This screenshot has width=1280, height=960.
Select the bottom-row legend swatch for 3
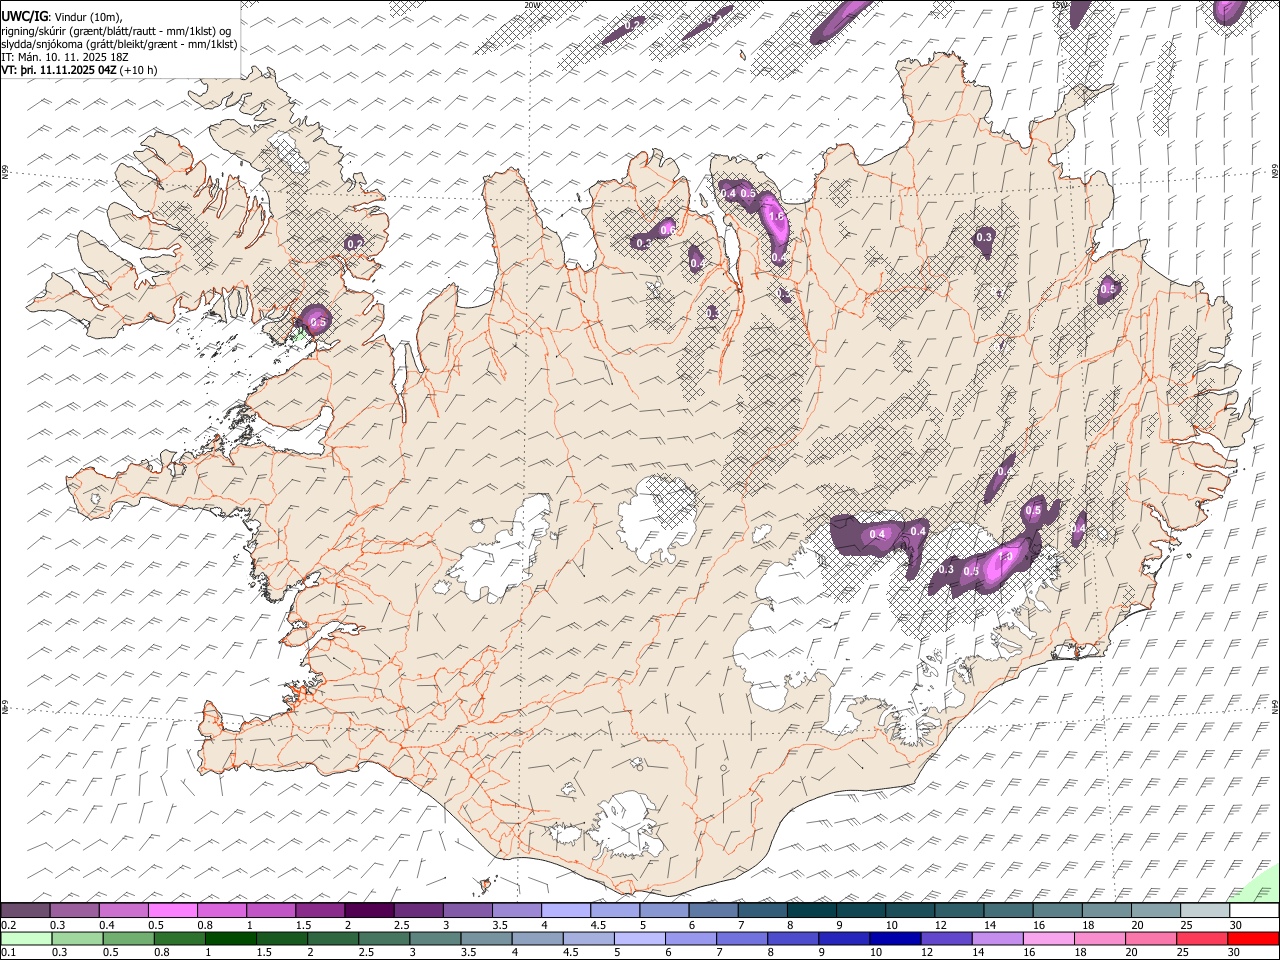435,938
